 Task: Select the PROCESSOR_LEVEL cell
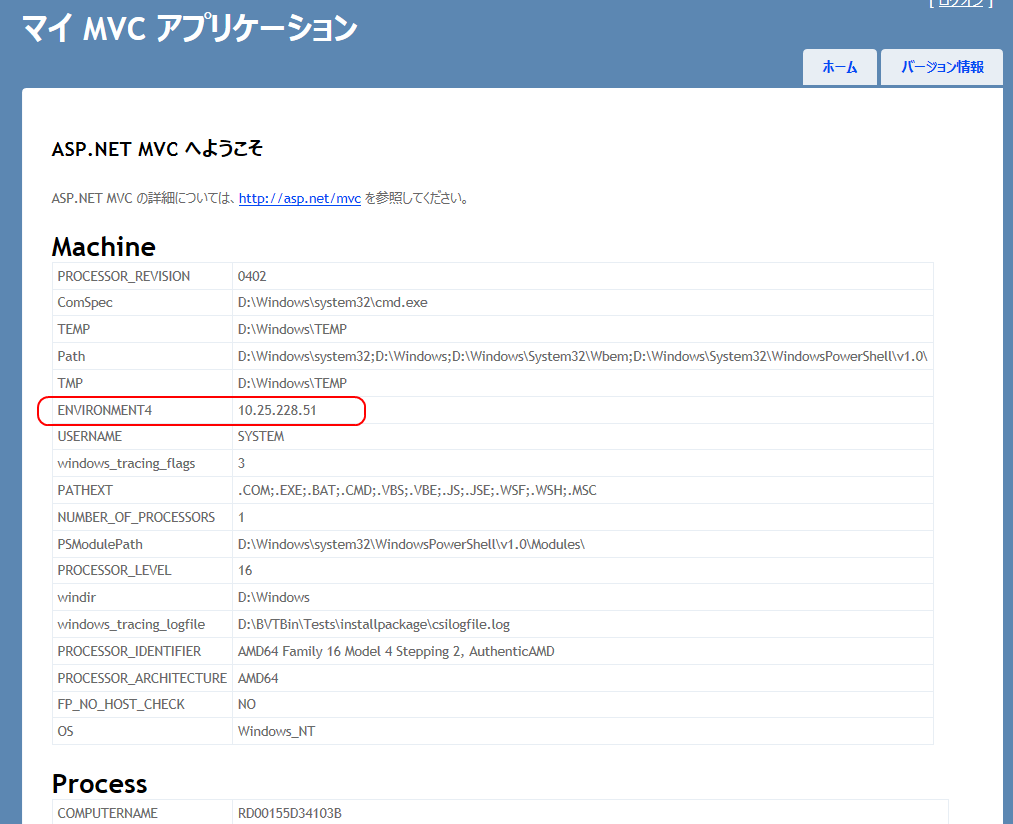(x=142, y=571)
